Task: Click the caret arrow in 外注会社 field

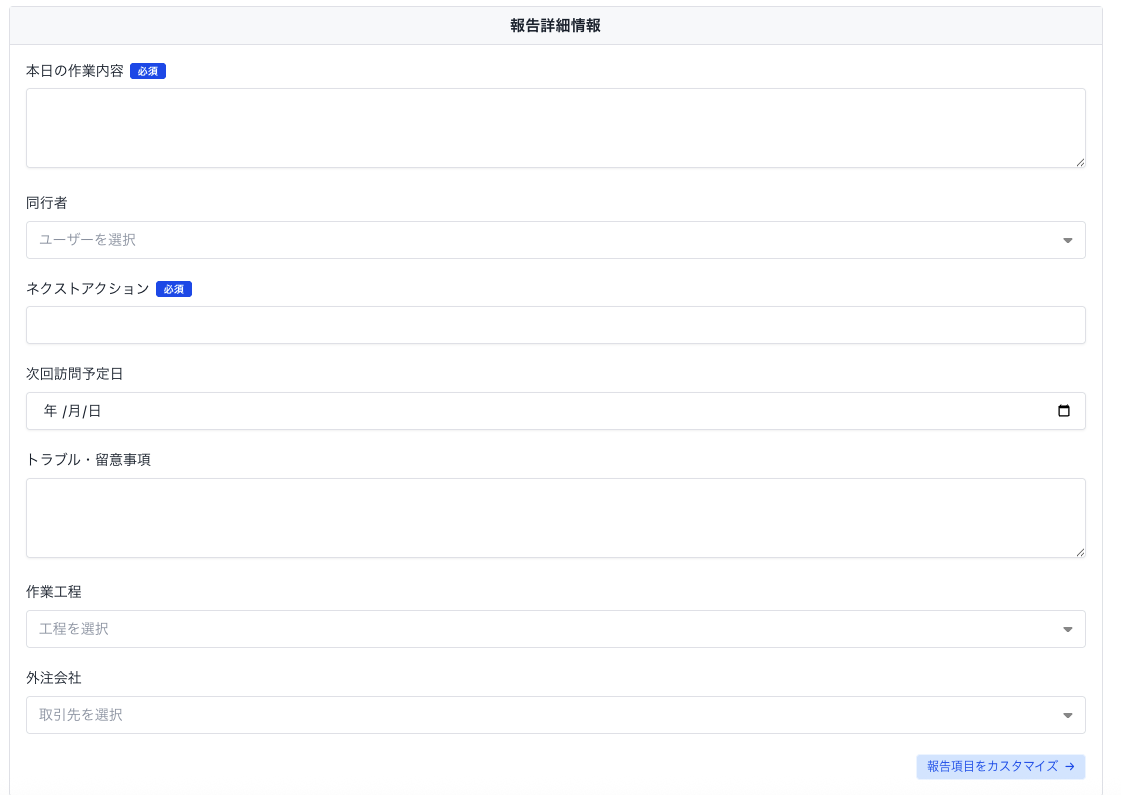Action: tap(1067, 715)
